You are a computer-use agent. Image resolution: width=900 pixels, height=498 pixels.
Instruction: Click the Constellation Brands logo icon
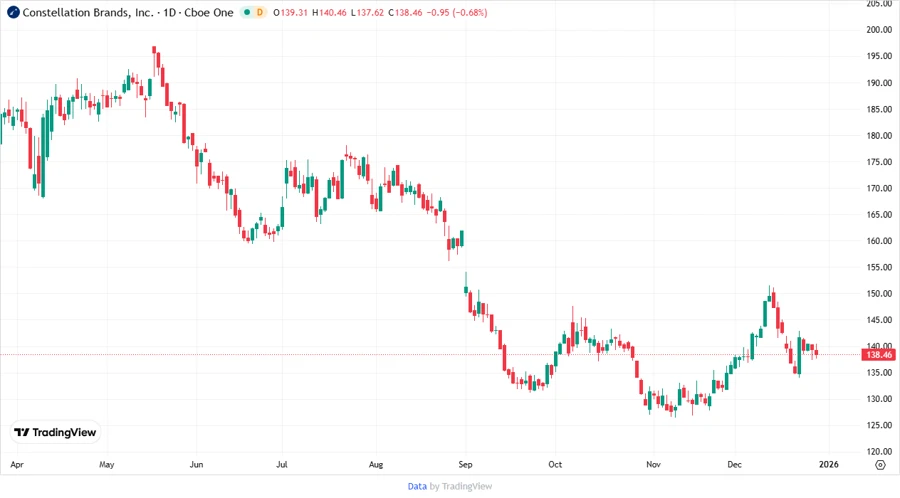point(13,12)
